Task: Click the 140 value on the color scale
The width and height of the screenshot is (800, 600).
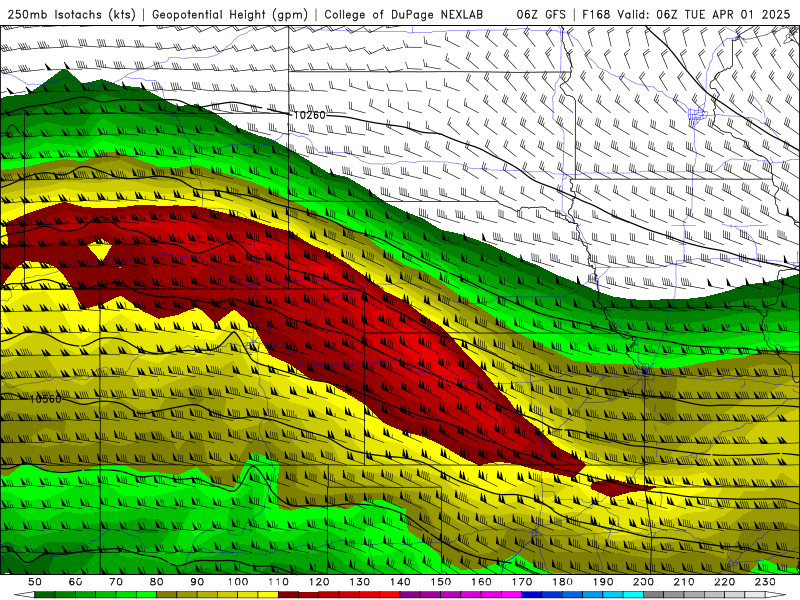Action: [x=400, y=582]
